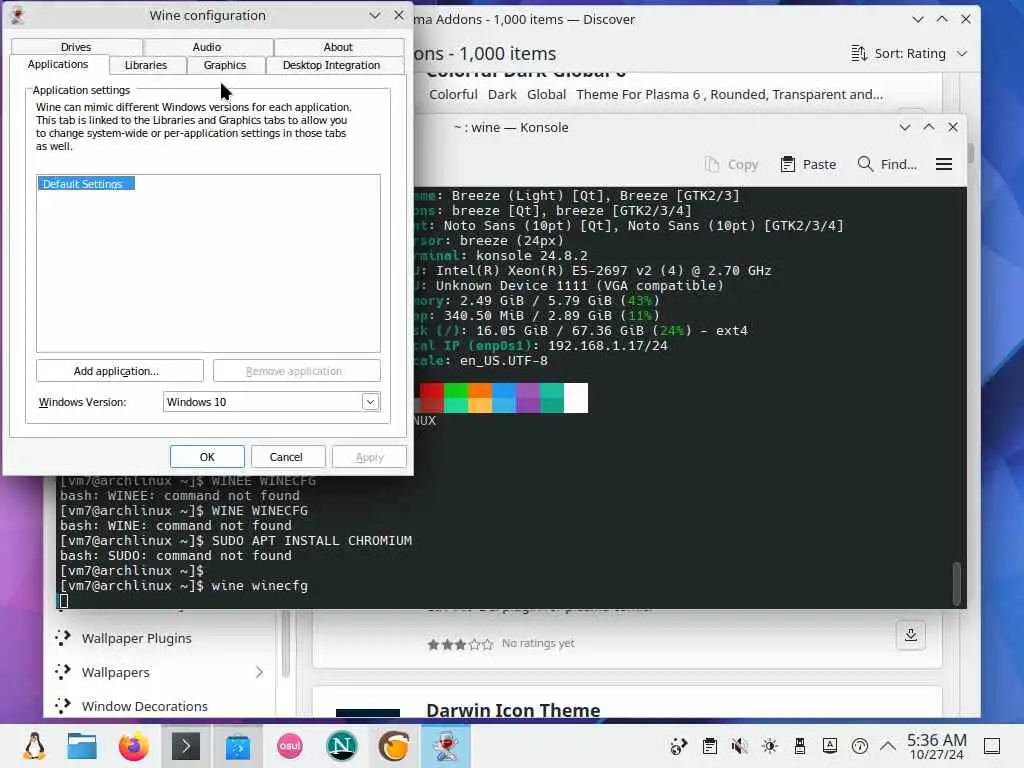This screenshot has height=768, width=1024.
Task: Open the circular gauge tray icon
Action: tap(860, 746)
